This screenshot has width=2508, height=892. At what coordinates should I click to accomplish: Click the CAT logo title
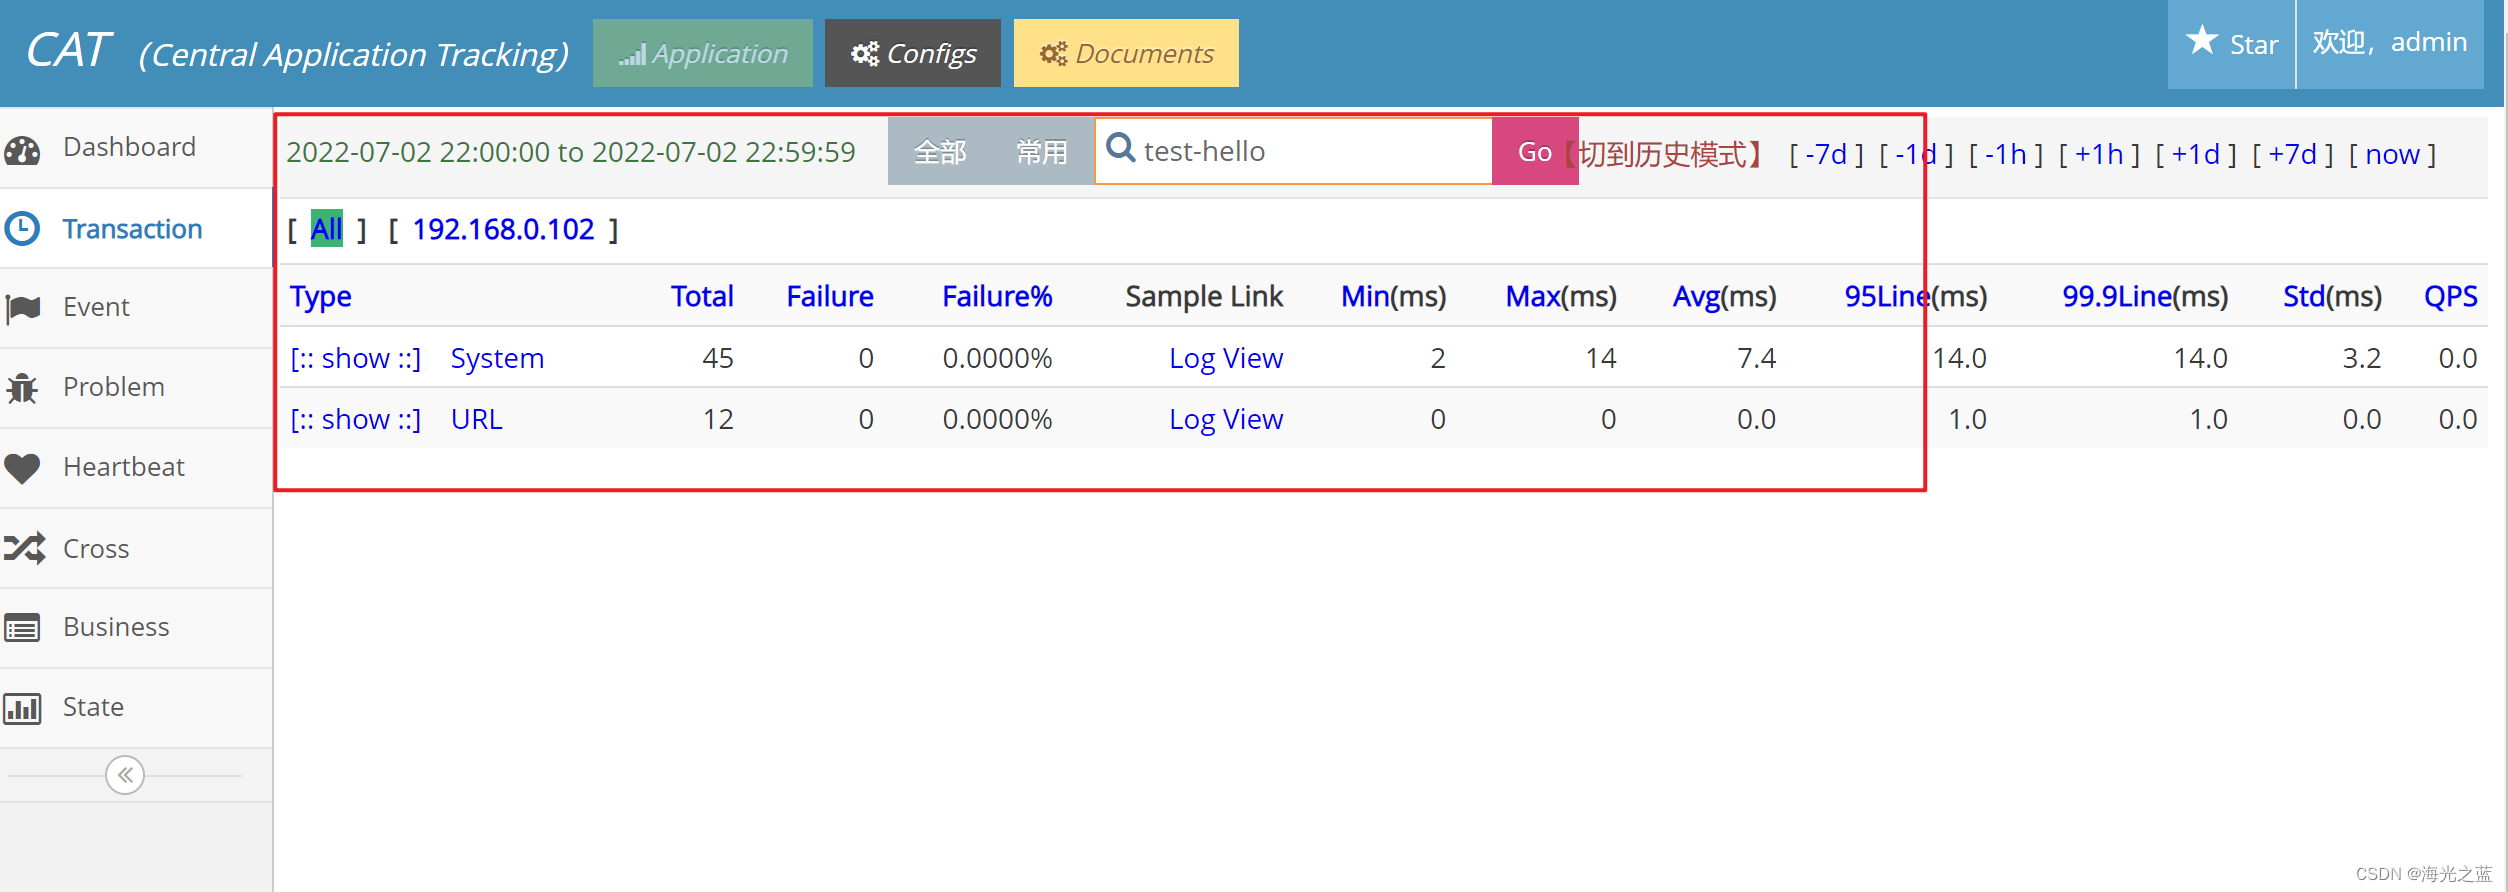68,50
